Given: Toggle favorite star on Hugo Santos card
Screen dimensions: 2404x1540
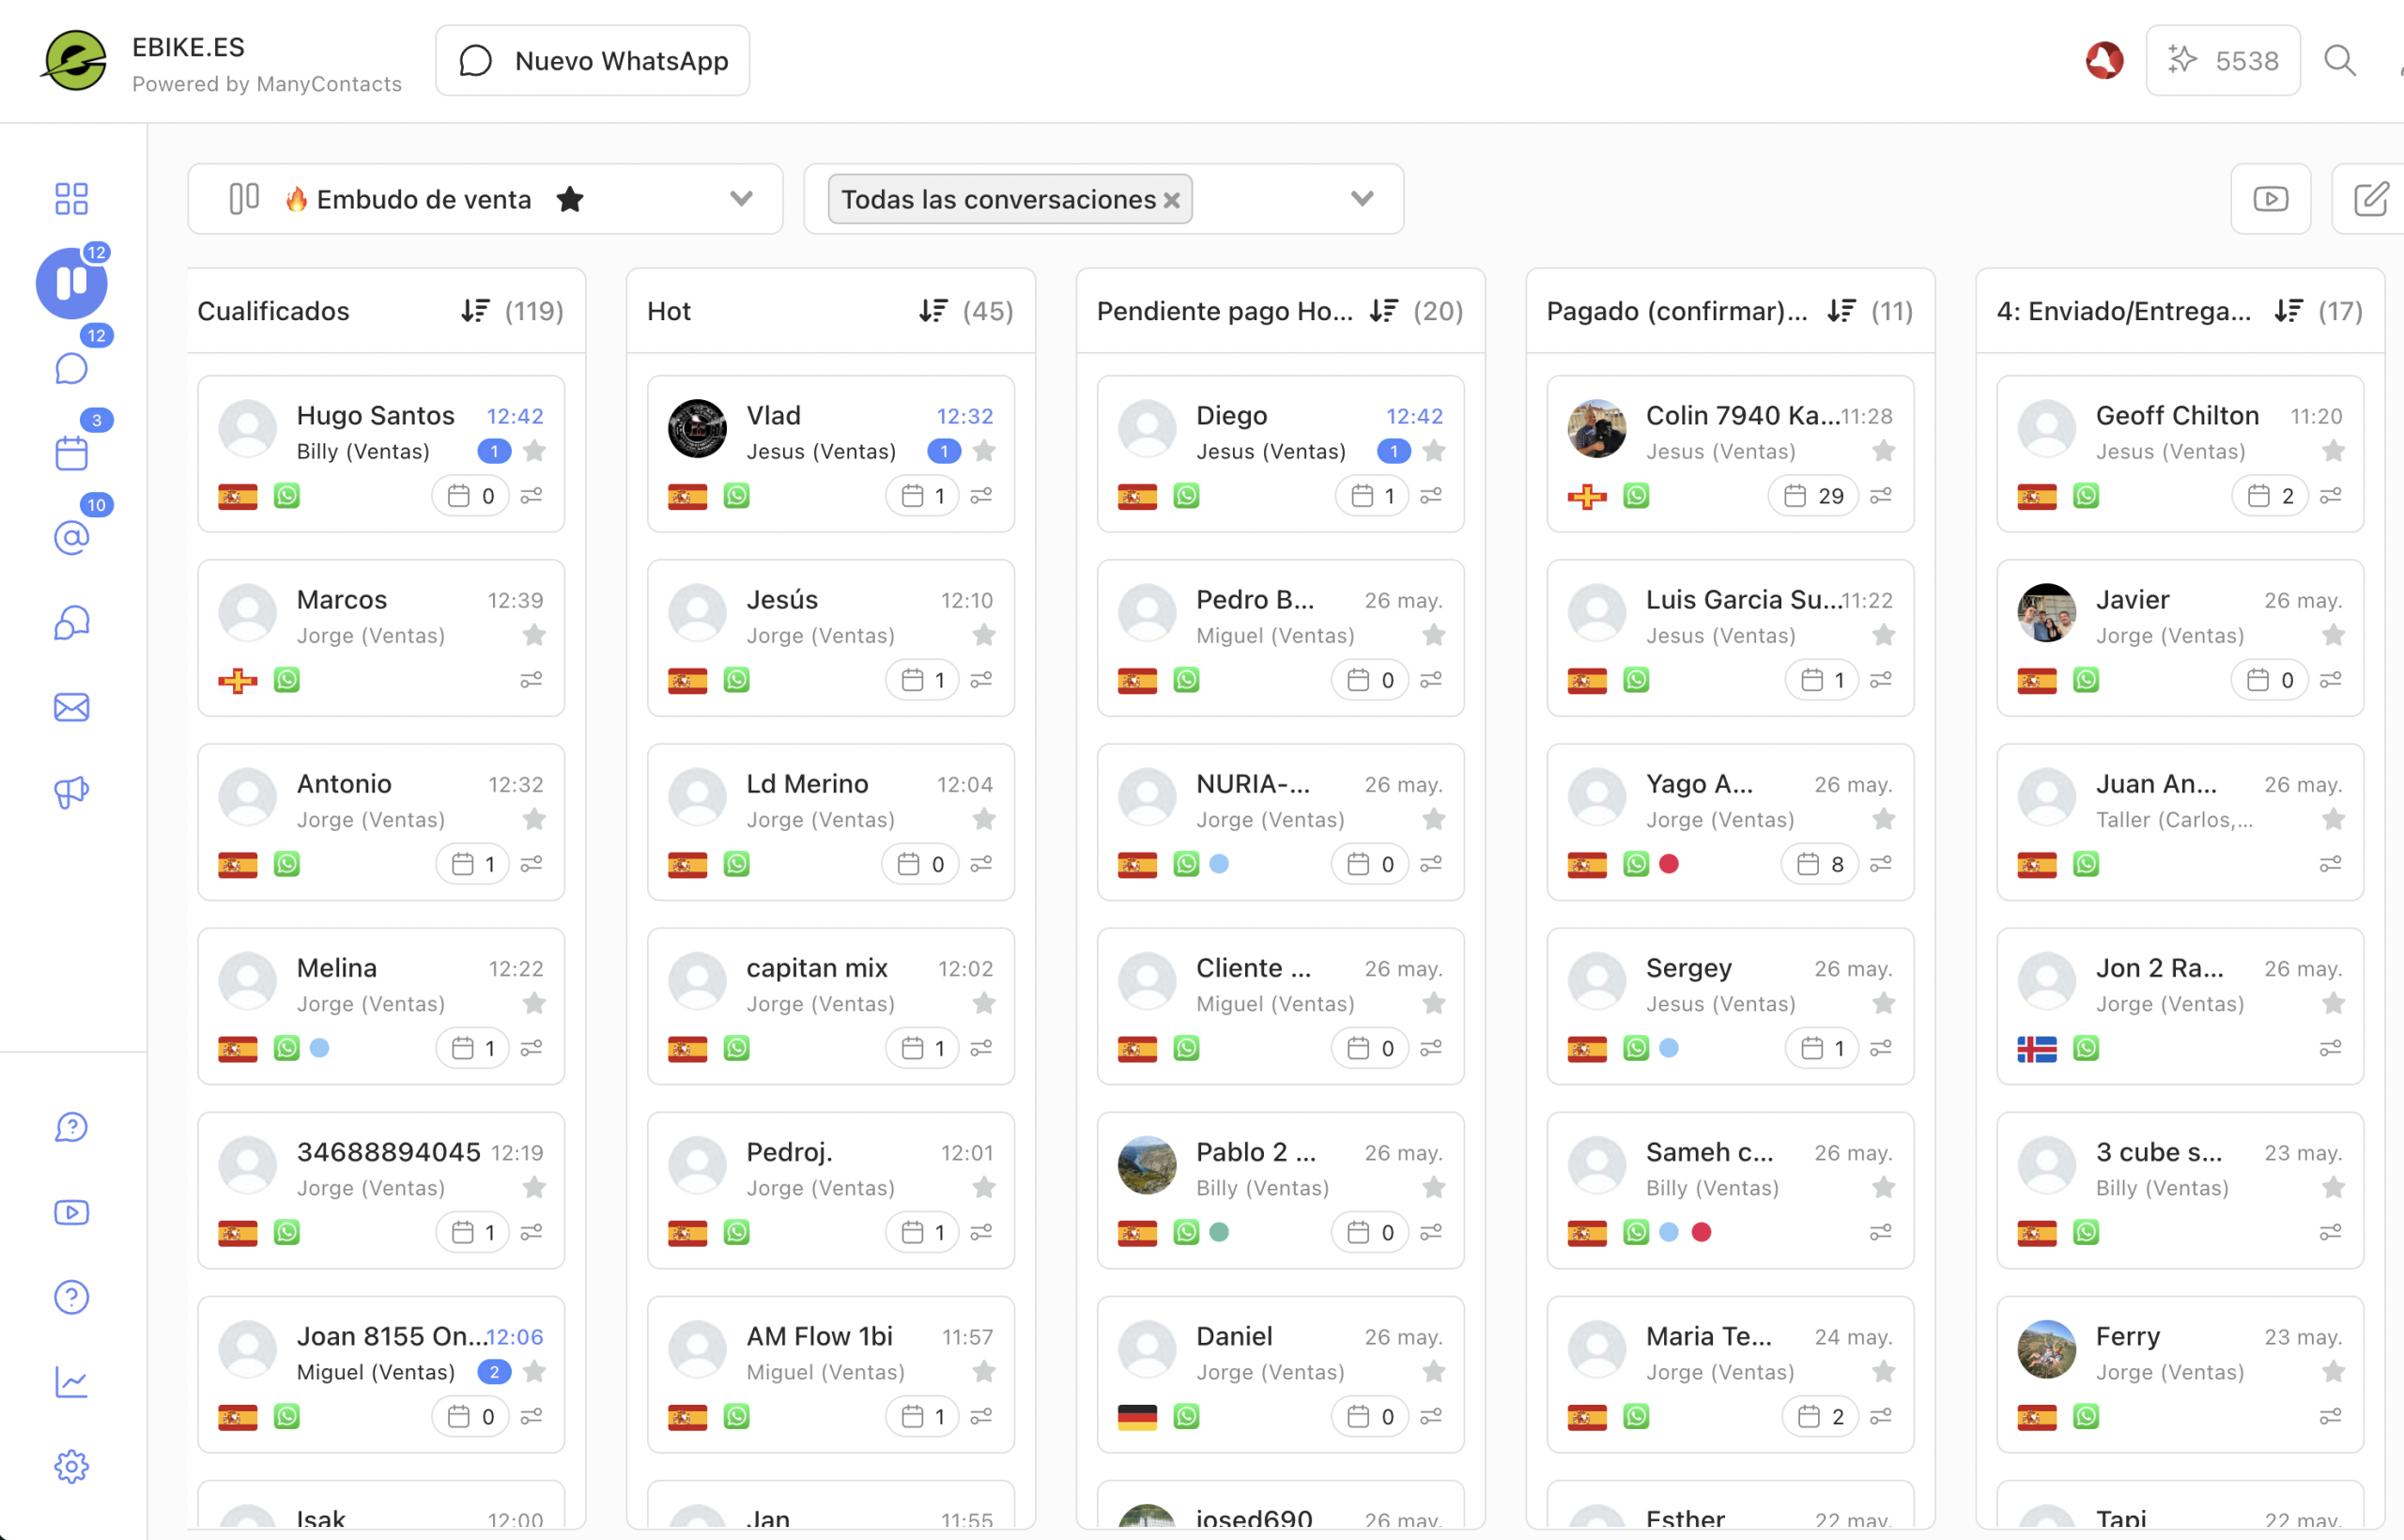Looking at the screenshot, I should pos(535,451).
